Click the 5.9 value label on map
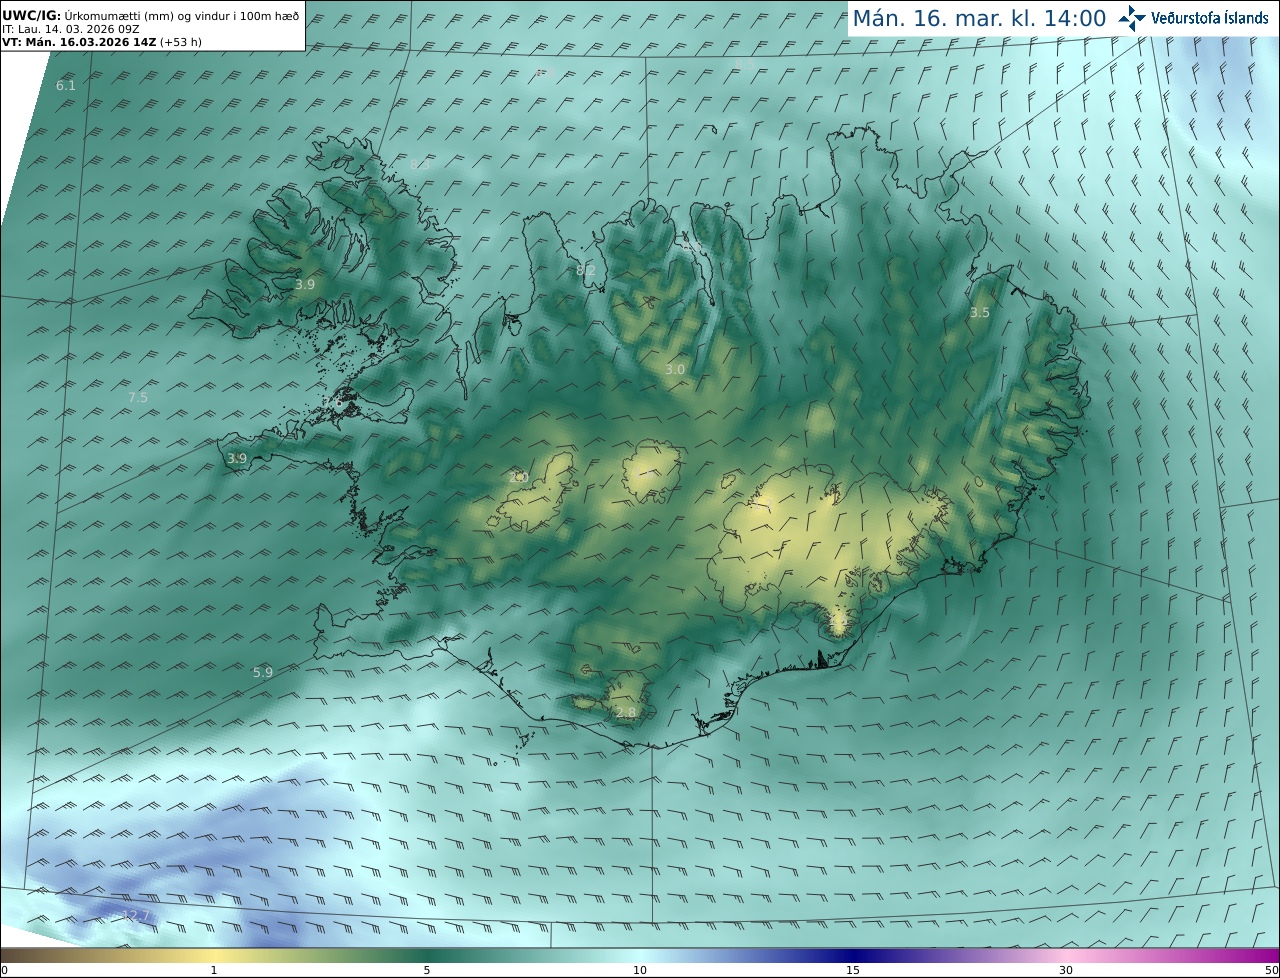The width and height of the screenshot is (1280, 978). [x=263, y=673]
